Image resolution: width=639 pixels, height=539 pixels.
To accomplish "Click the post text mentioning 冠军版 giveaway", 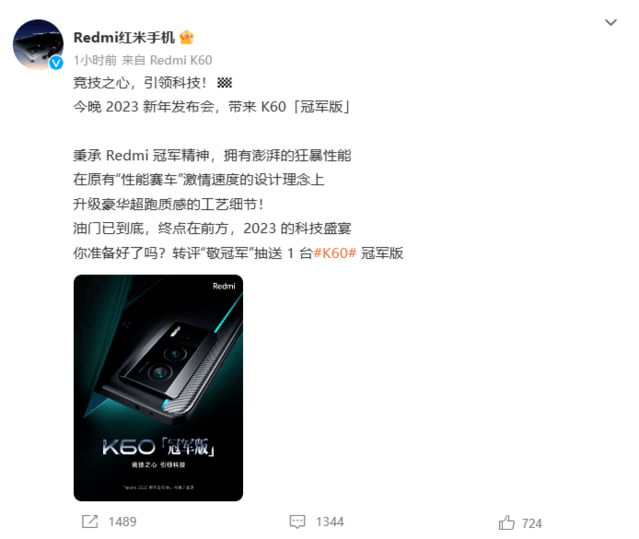I will 238,253.
